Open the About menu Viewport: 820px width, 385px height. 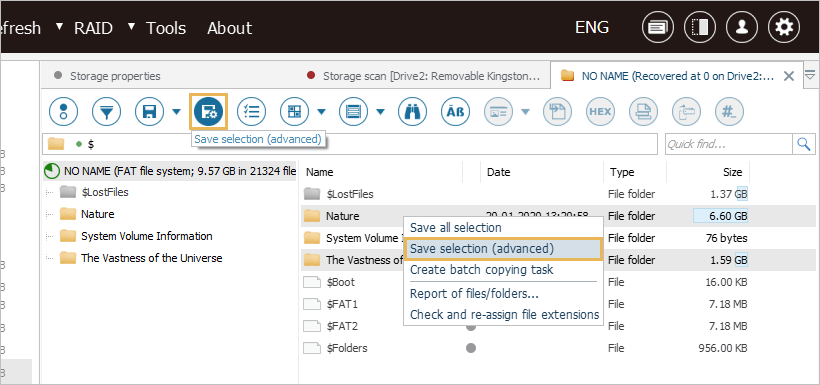point(230,28)
